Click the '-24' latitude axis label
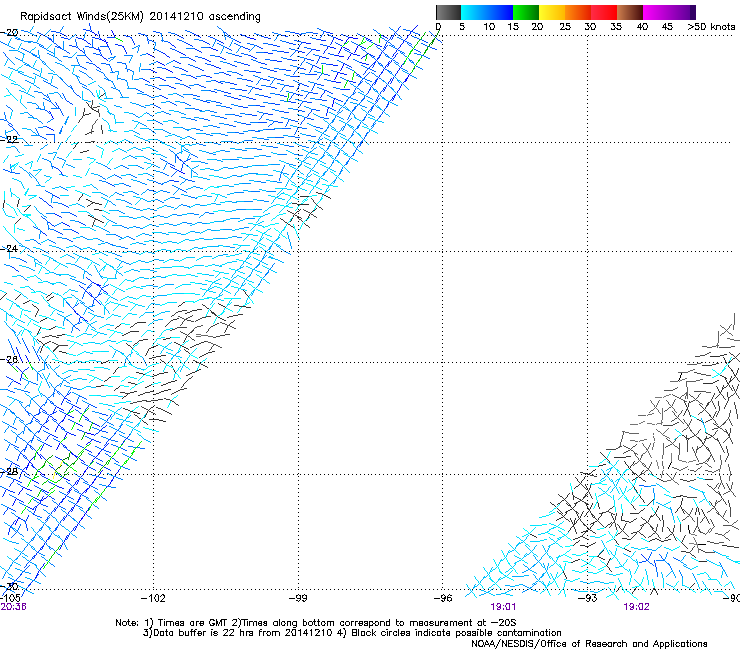Image resolution: width=740 pixels, height=650 pixels. click(9, 249)
